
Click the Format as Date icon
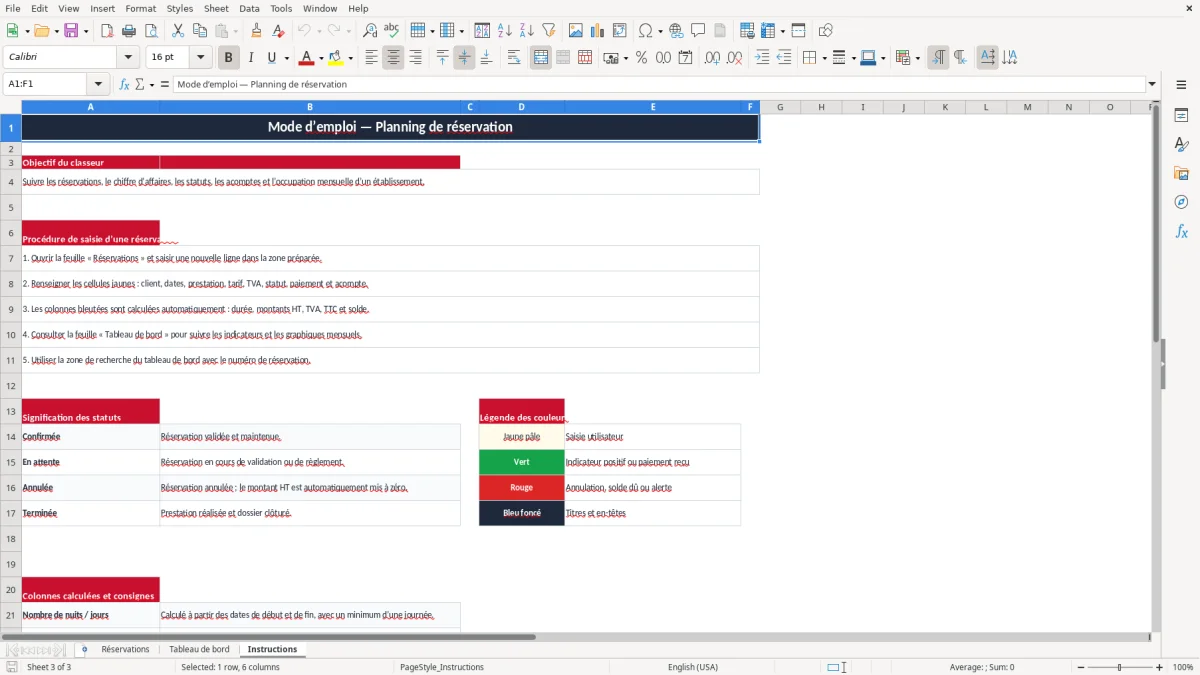685,58
